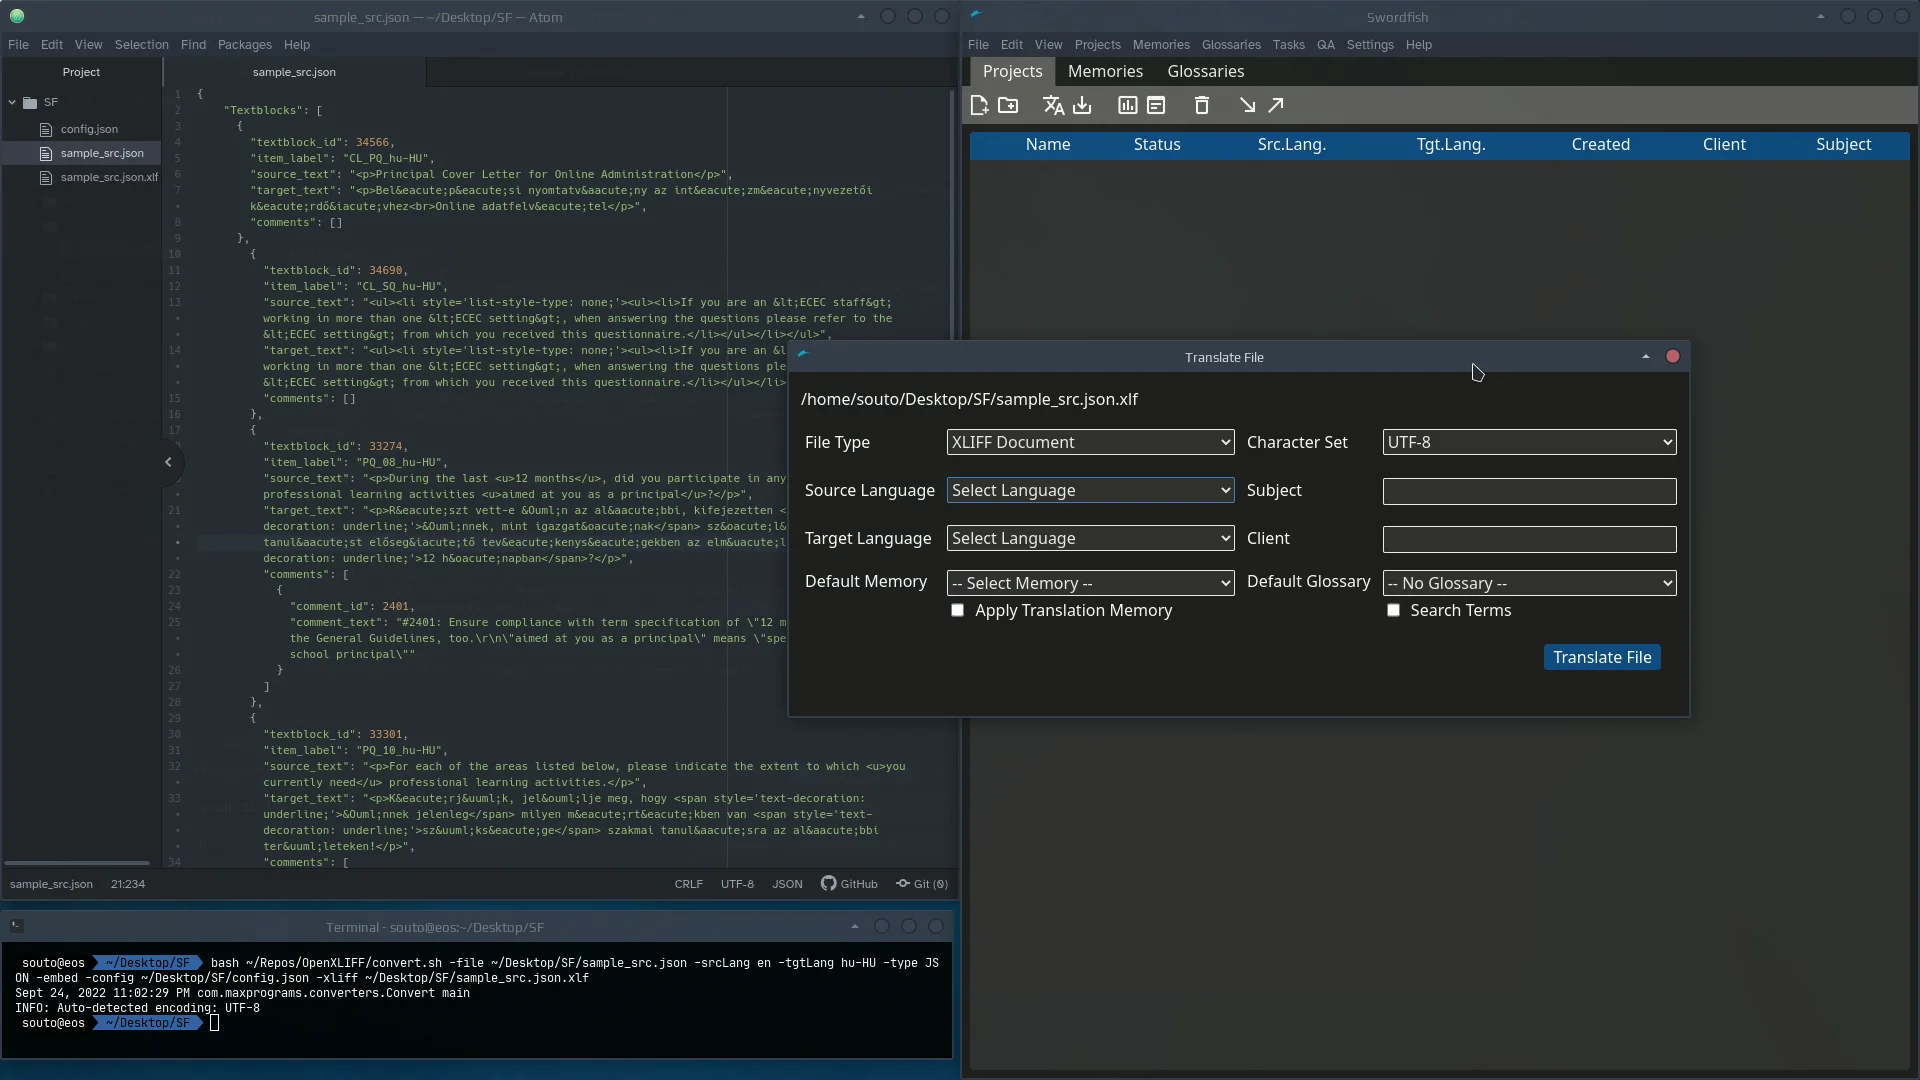Collapse the Translate File dialog
1920x1080 pixels.
click(1645, 356)
